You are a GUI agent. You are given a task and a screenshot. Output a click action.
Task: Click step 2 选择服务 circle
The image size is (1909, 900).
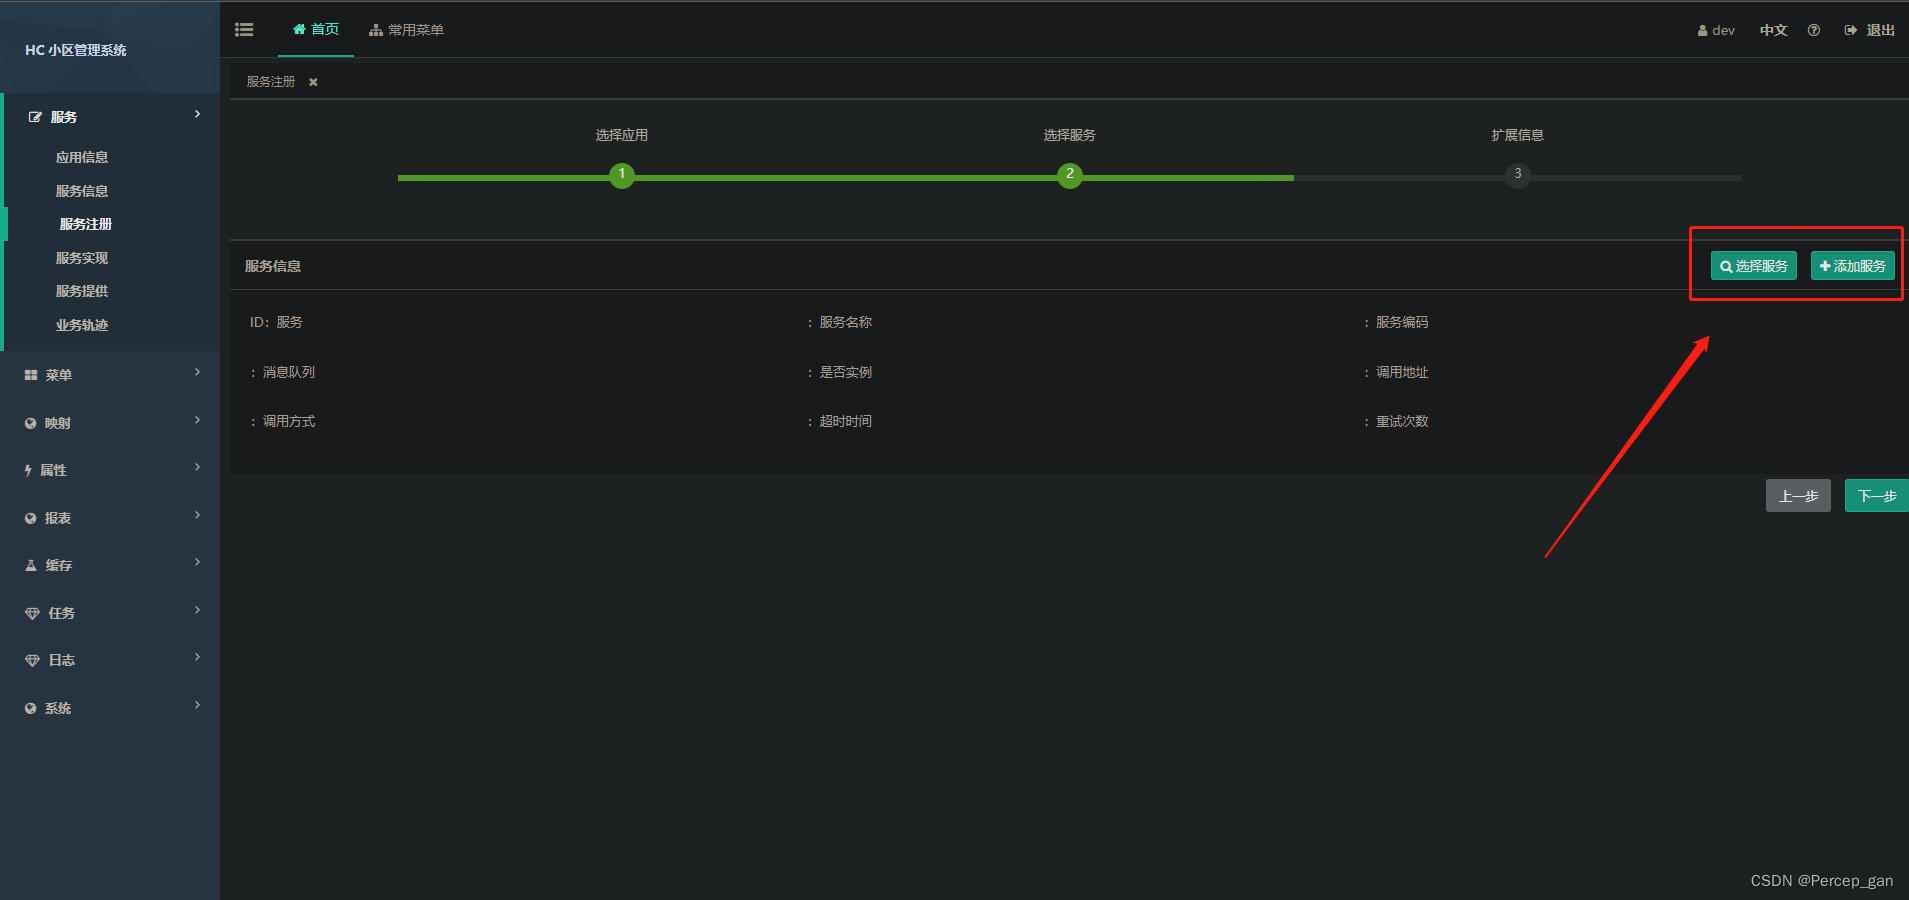click(x=1070, y=175)
